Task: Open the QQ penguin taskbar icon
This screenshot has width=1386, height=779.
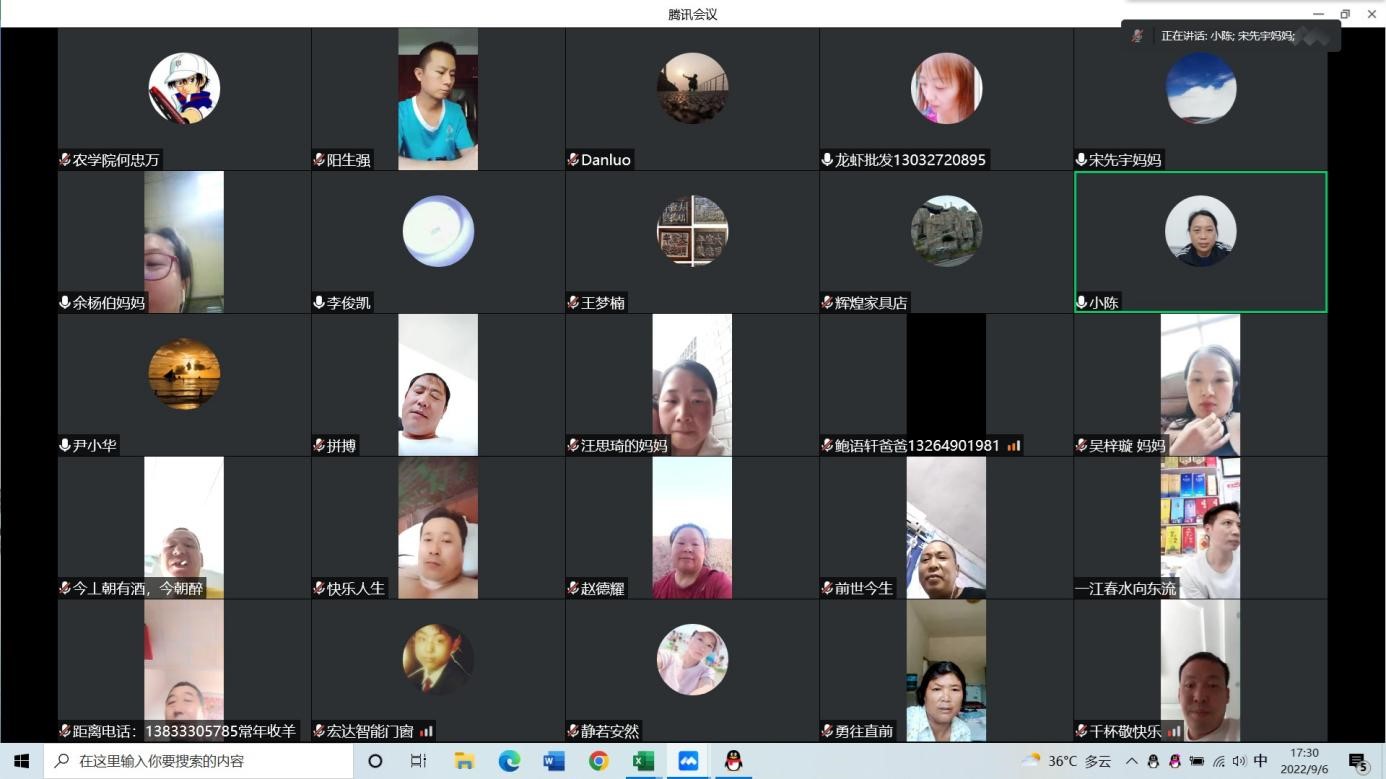Action: coord(733,761)
